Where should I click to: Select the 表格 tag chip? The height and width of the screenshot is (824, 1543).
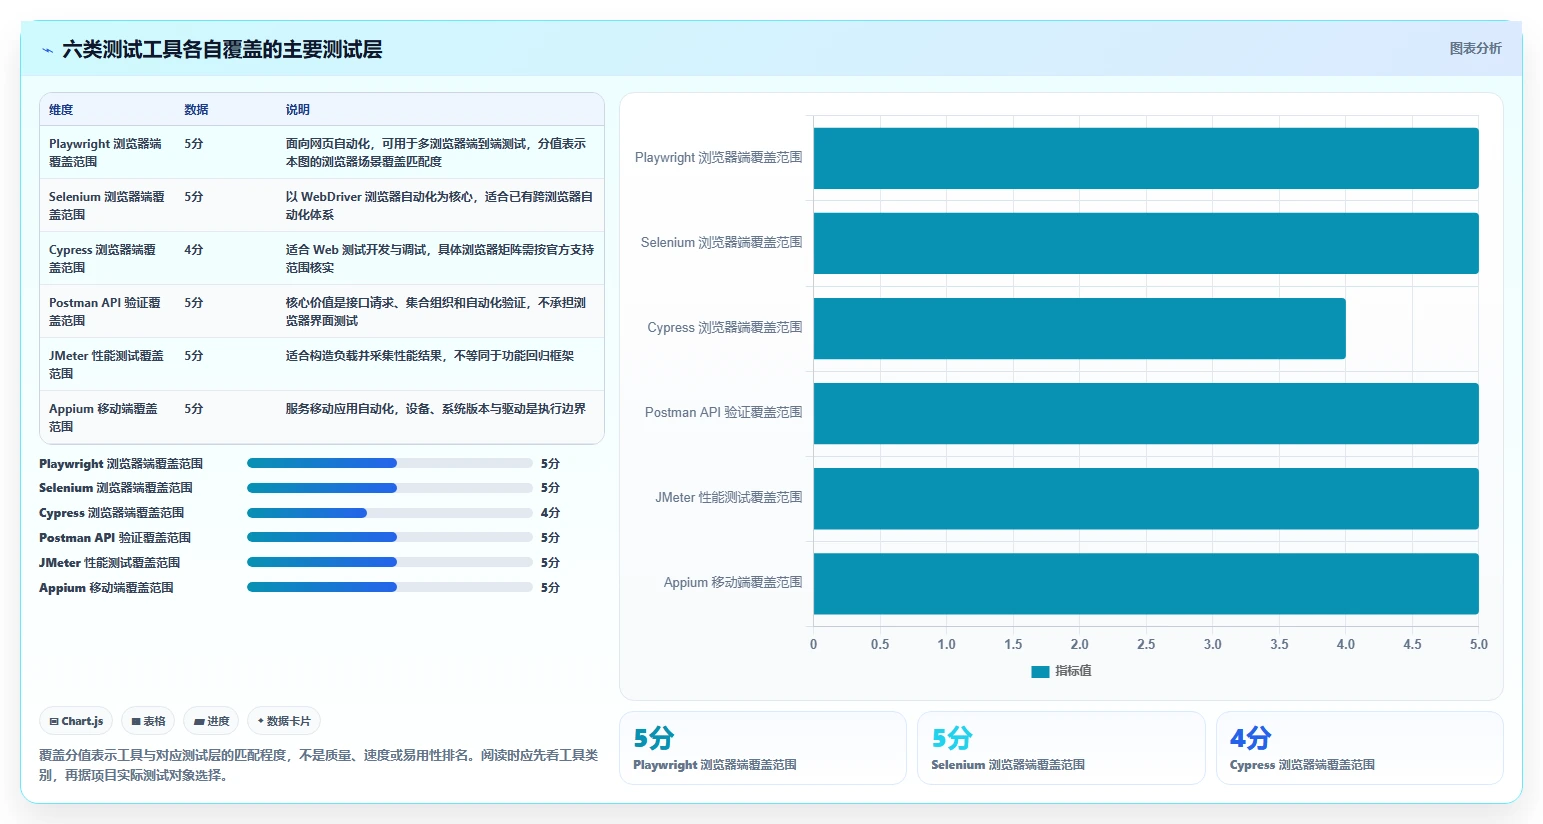pos(148,721)
